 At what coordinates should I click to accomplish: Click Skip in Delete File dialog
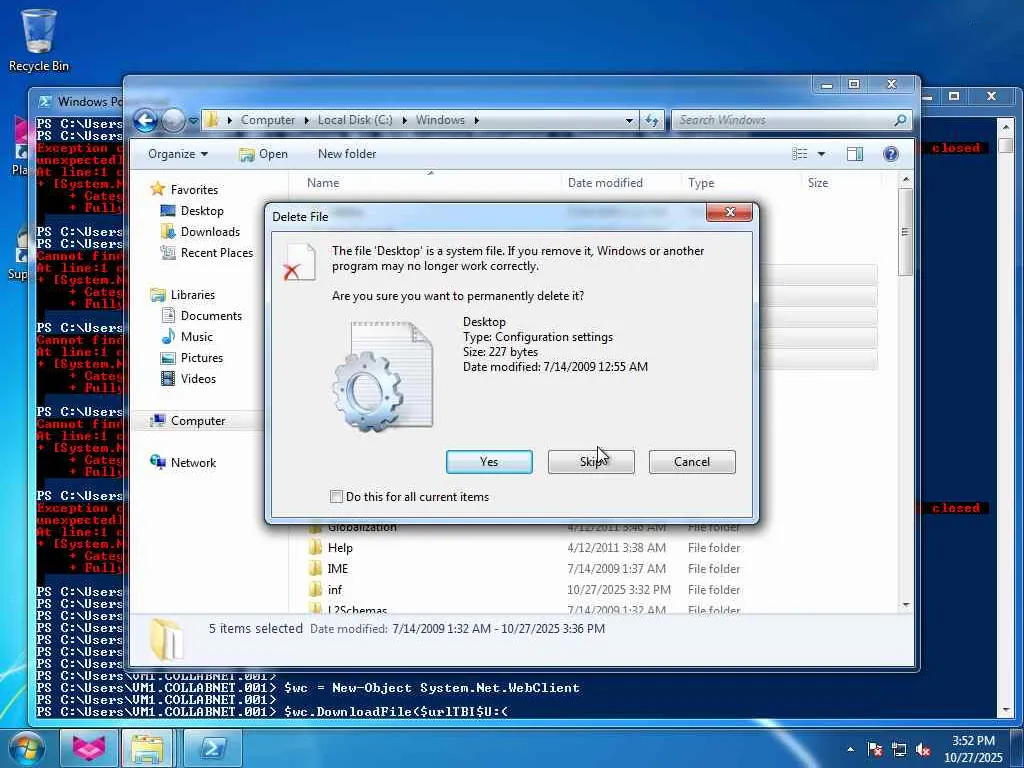point(591,462)
